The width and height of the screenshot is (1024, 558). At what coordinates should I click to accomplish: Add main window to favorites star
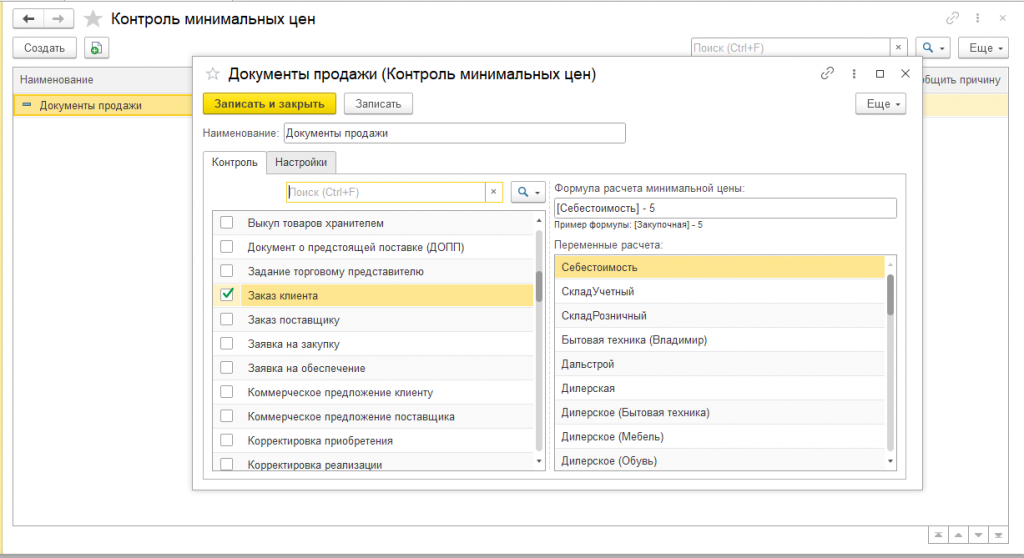(x=93, y=19)
